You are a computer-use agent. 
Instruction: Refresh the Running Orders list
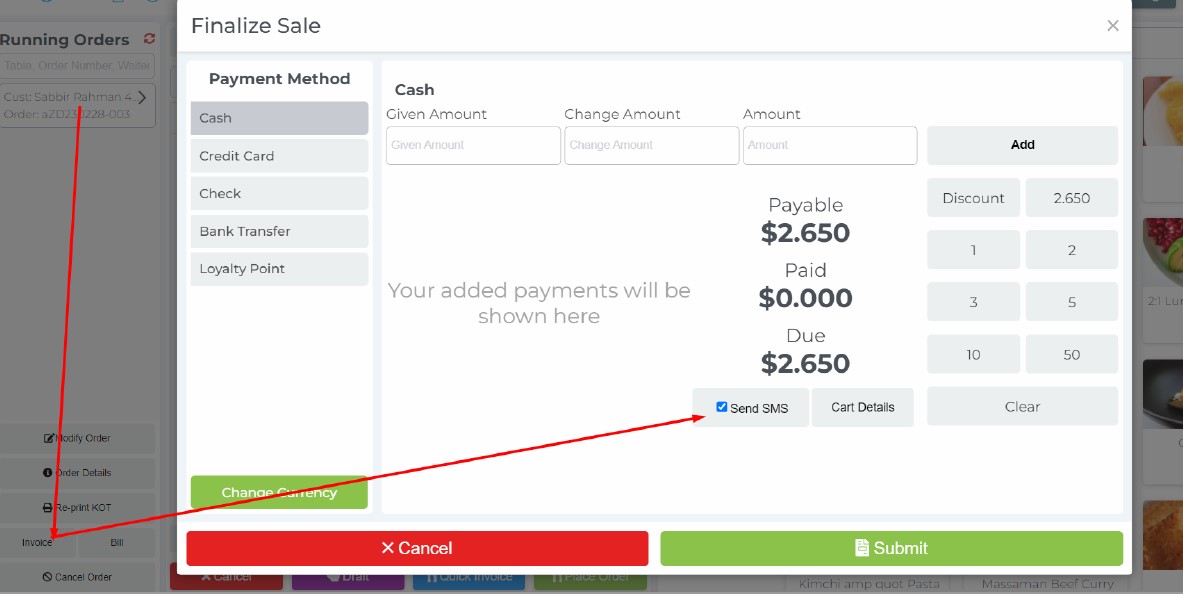point(150,39)
